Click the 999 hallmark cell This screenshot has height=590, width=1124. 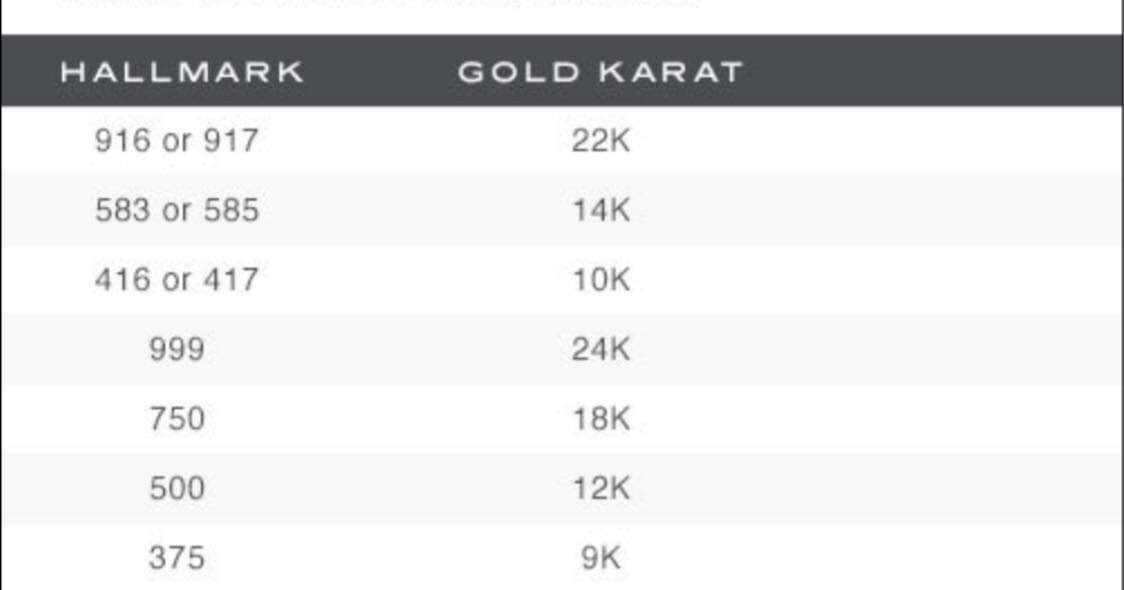[177, 350]
